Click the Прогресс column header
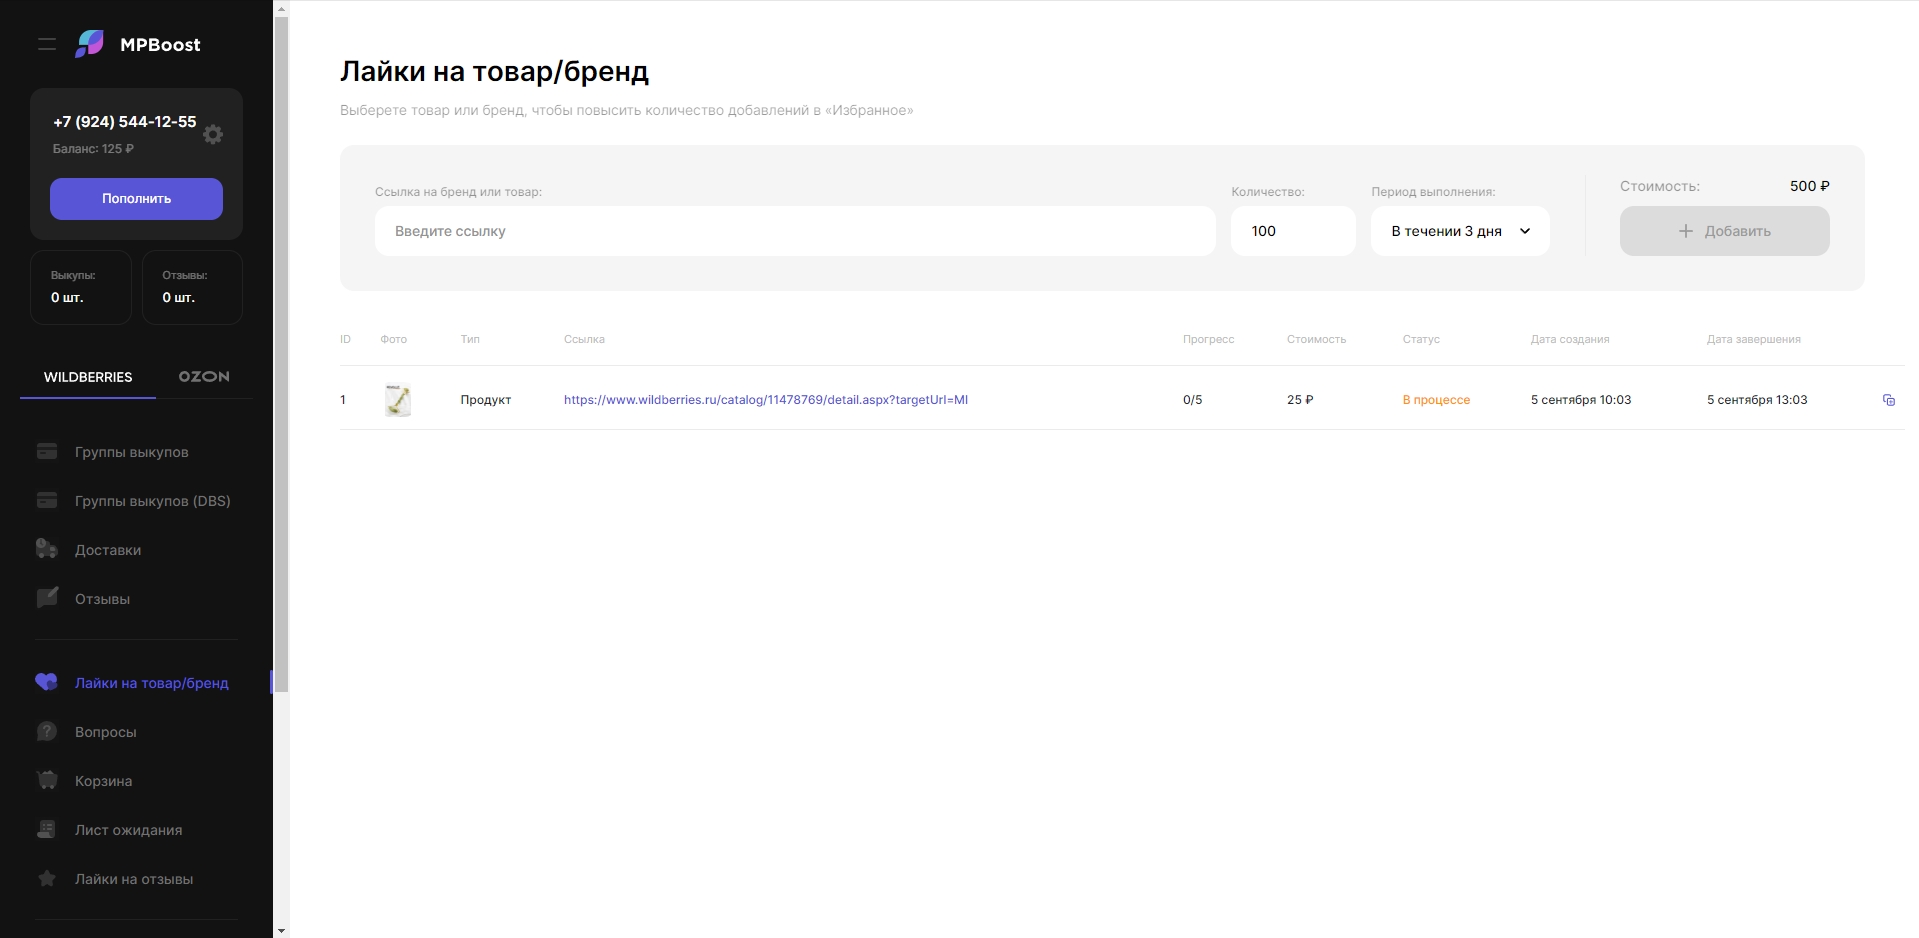 1209,339
